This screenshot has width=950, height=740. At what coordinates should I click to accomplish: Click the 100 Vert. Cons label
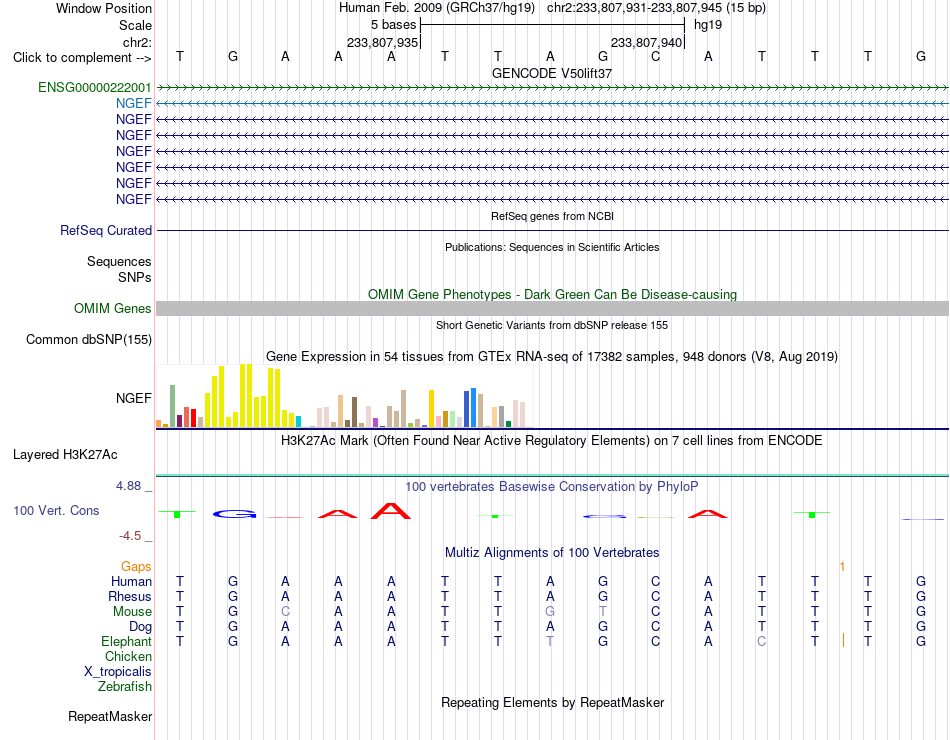56,510
